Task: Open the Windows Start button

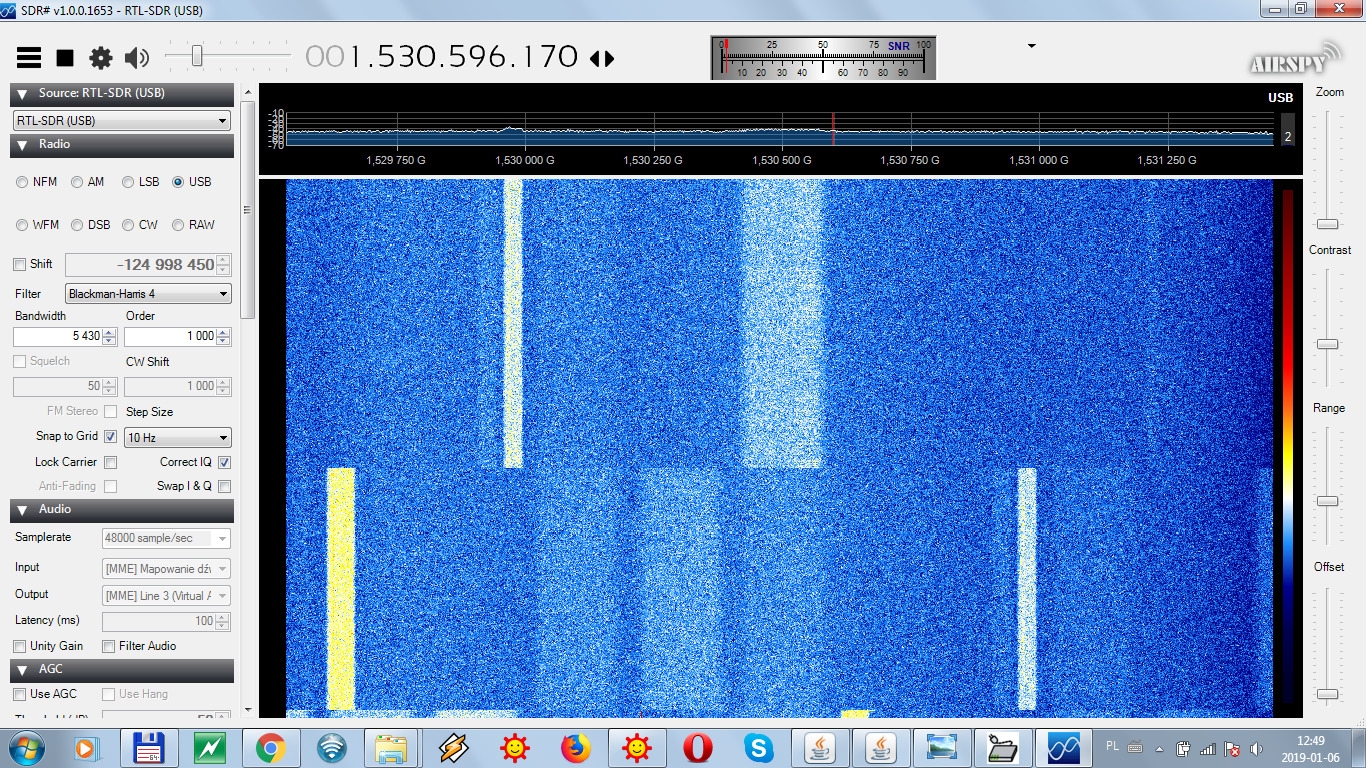Action: coord(27,747)
